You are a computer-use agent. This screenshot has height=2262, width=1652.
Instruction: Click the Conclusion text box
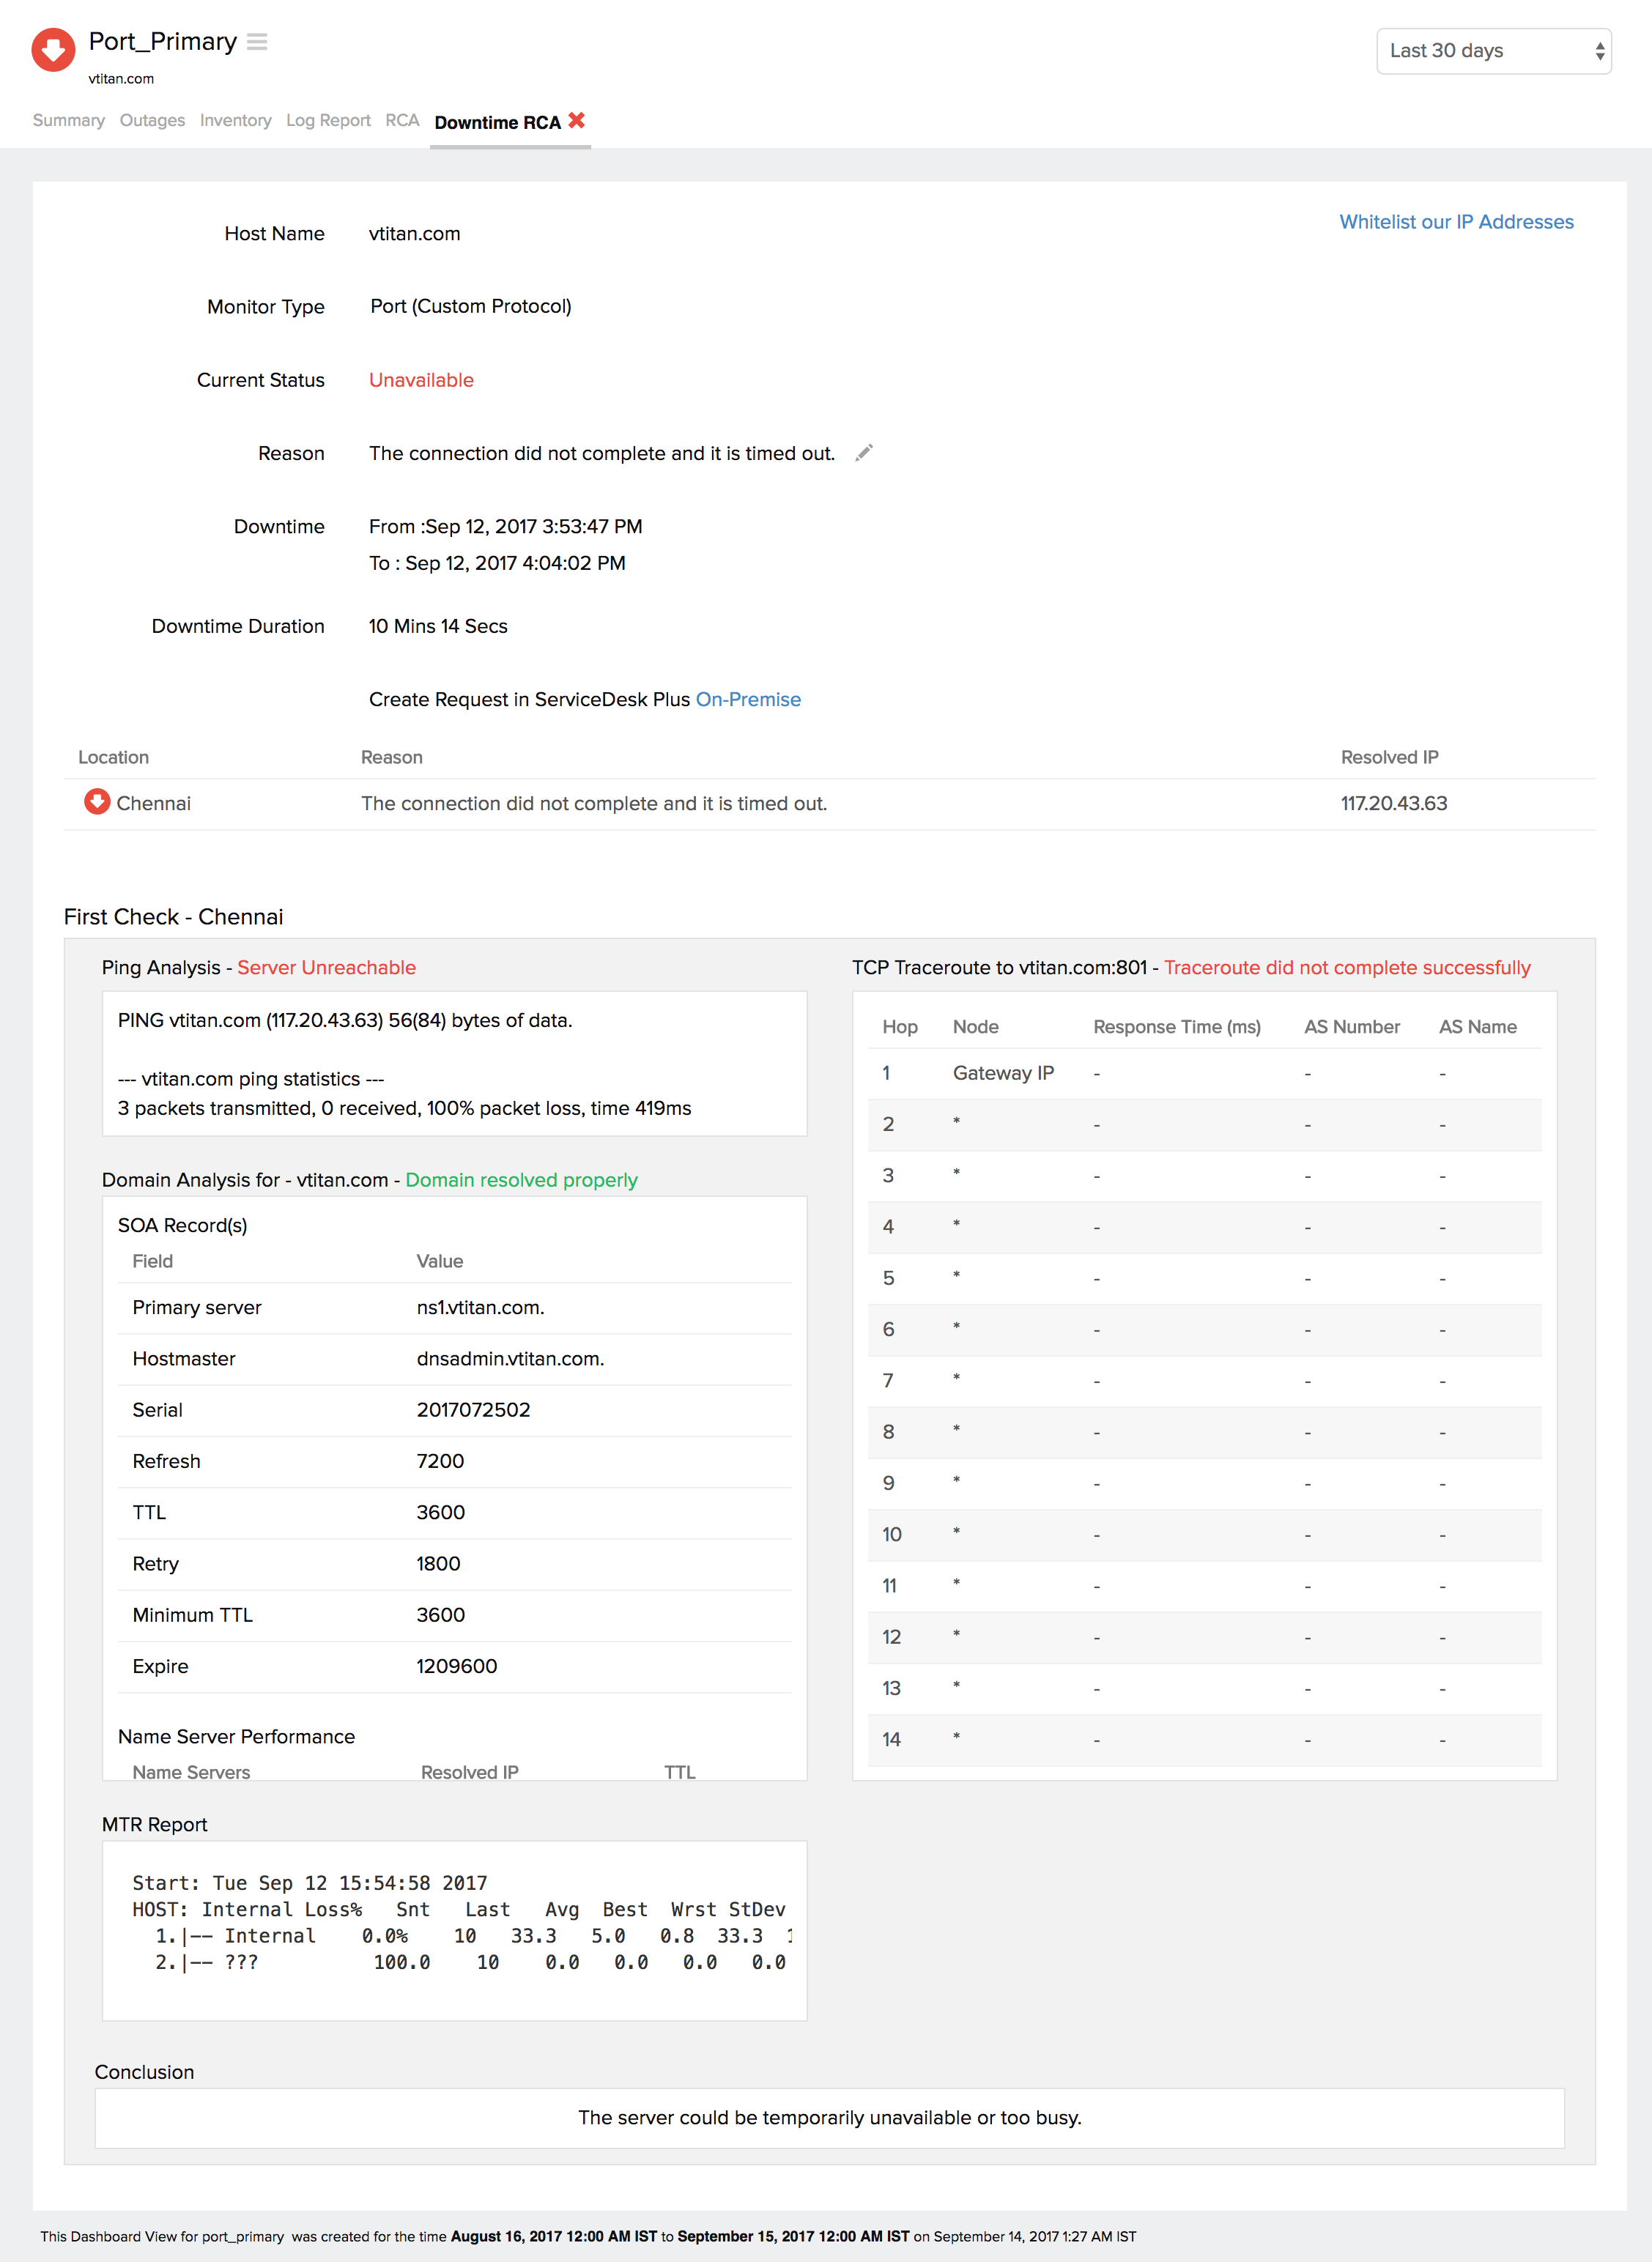point(829,2117)
